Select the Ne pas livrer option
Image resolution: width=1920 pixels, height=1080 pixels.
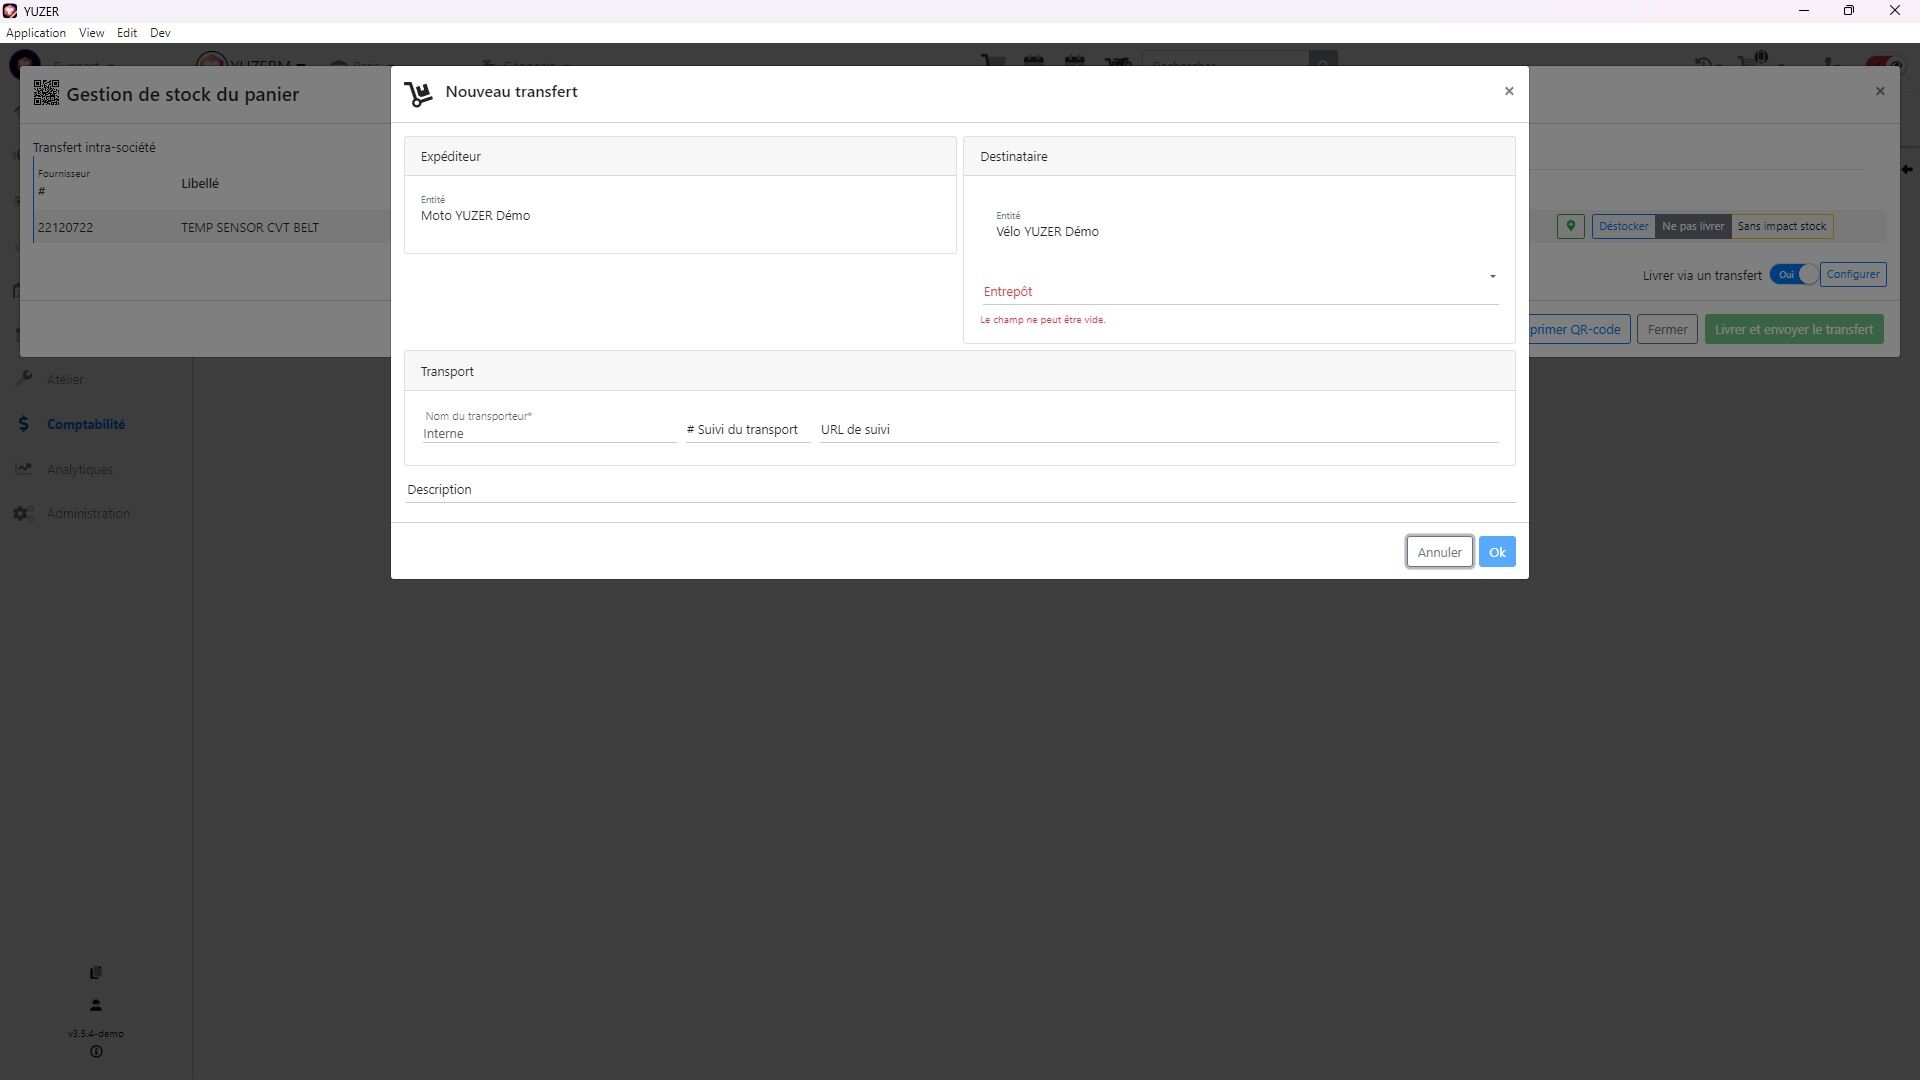point(1692,226)
